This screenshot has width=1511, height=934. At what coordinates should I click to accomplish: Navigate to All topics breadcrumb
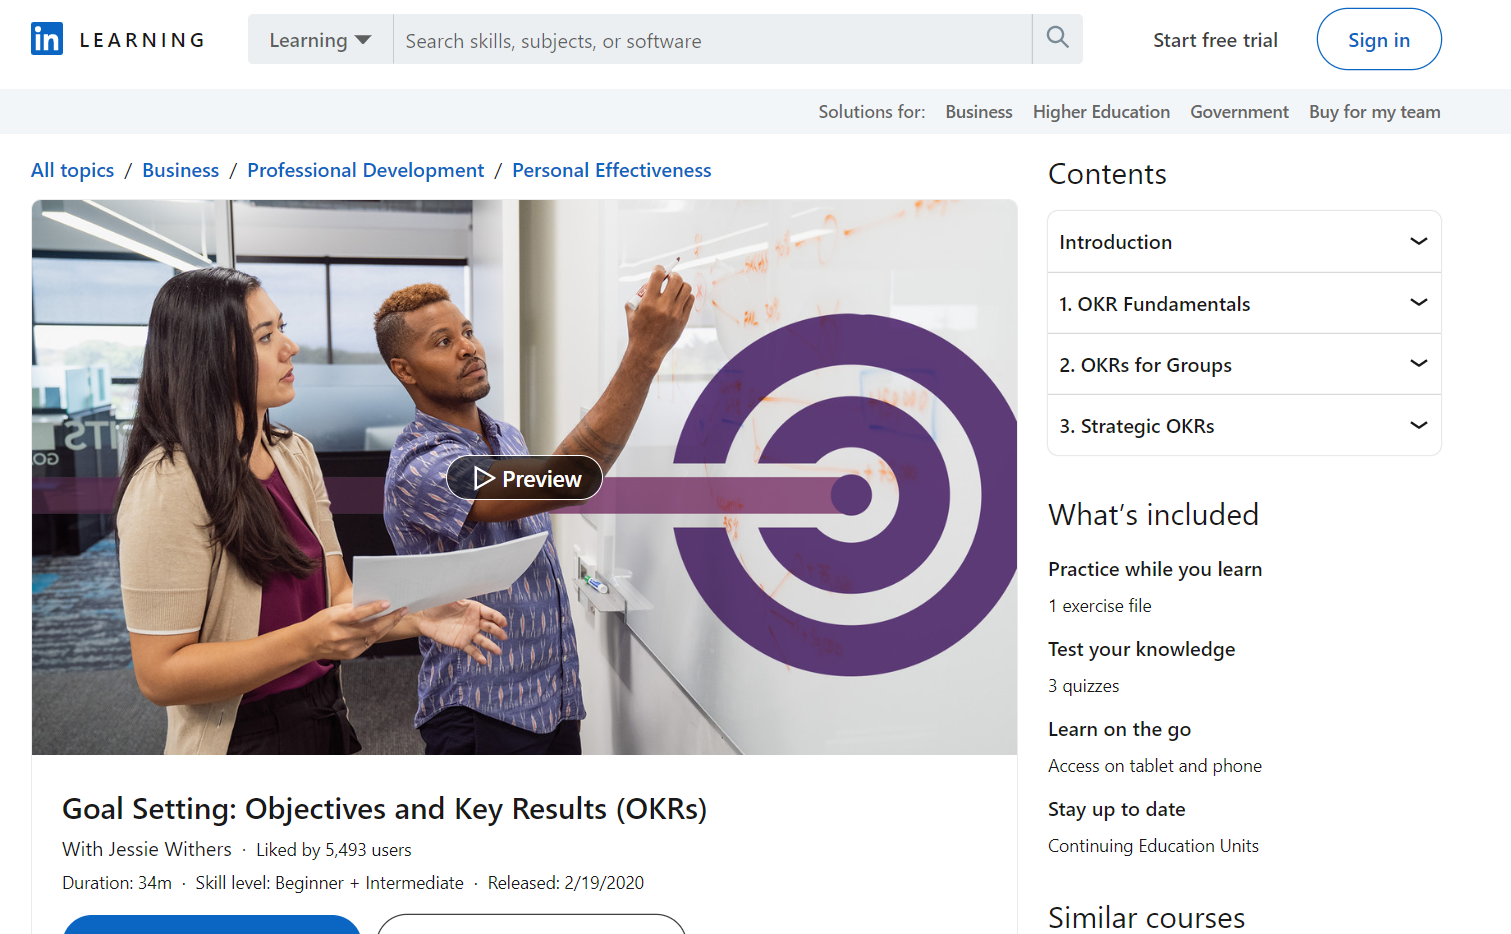(x=71, y=170)
